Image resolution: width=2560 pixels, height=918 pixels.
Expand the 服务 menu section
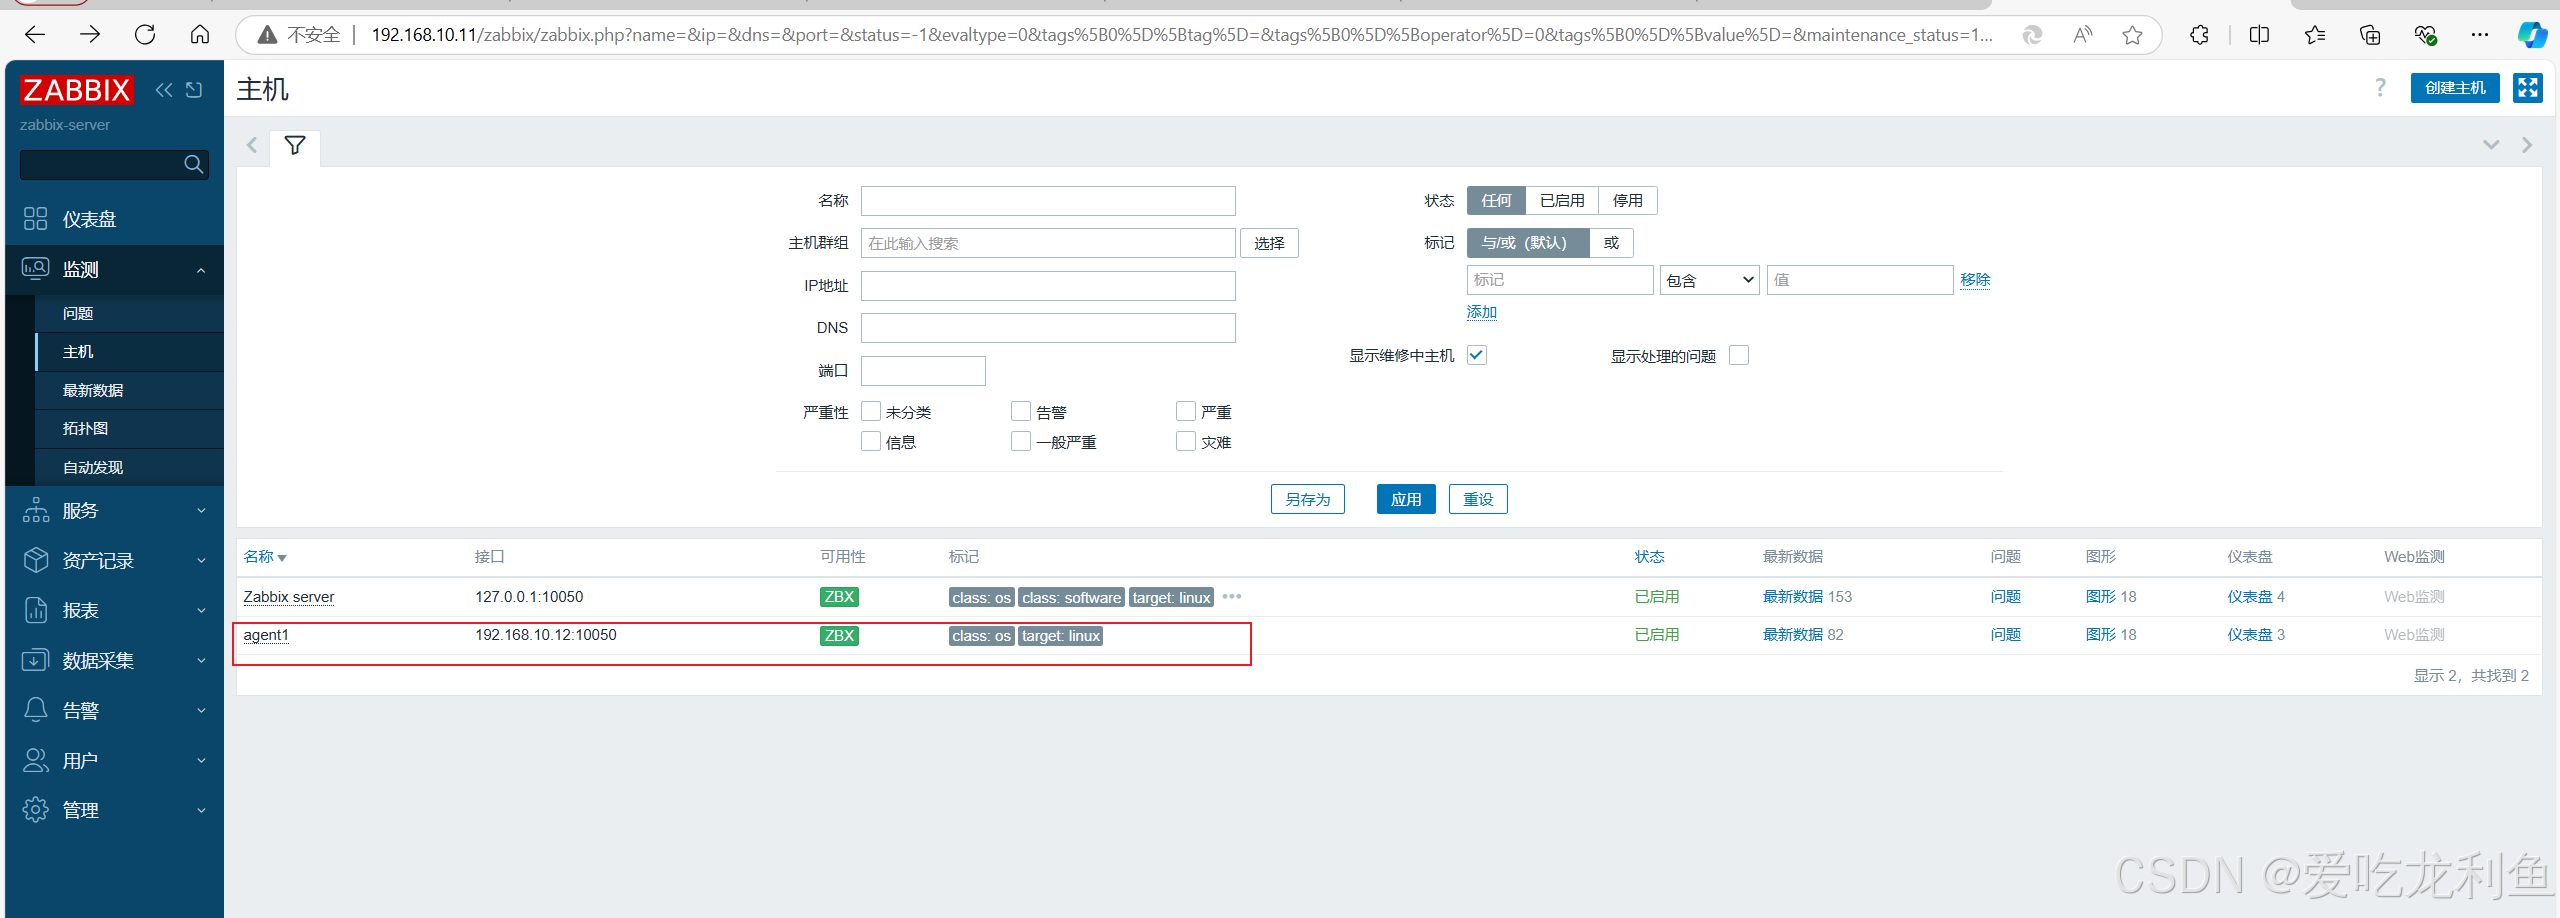[114, 511]
